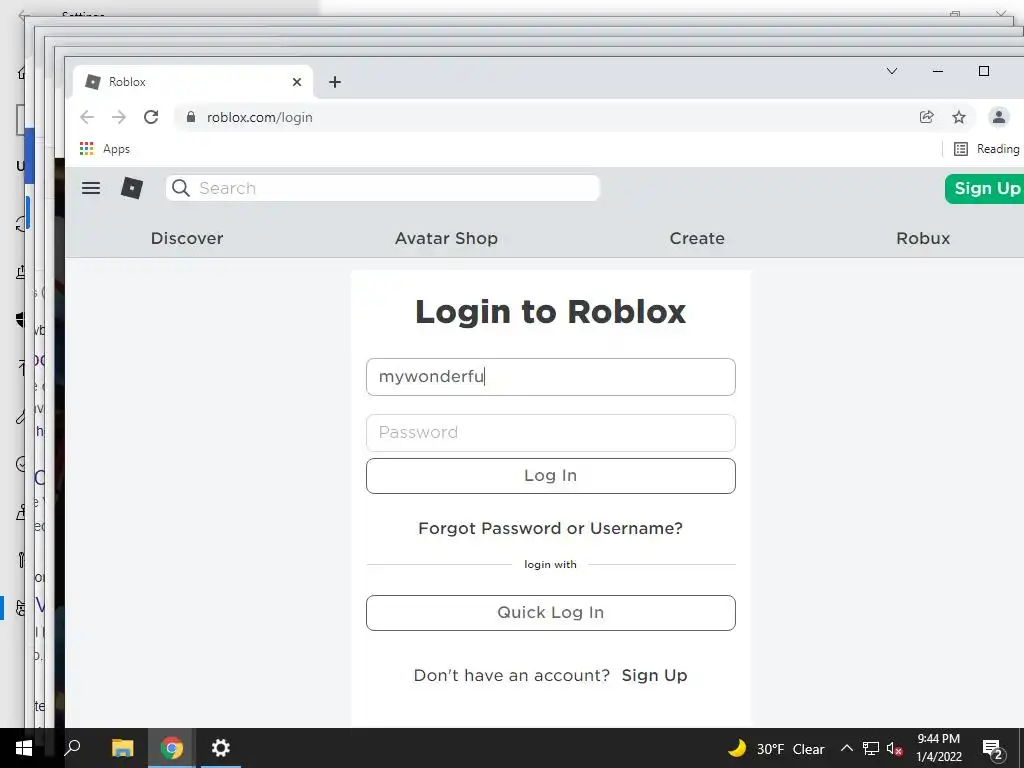Click the username field containing mywonderfu
The width and height of the screenshot is (1024, 768).
coord(551,377)
